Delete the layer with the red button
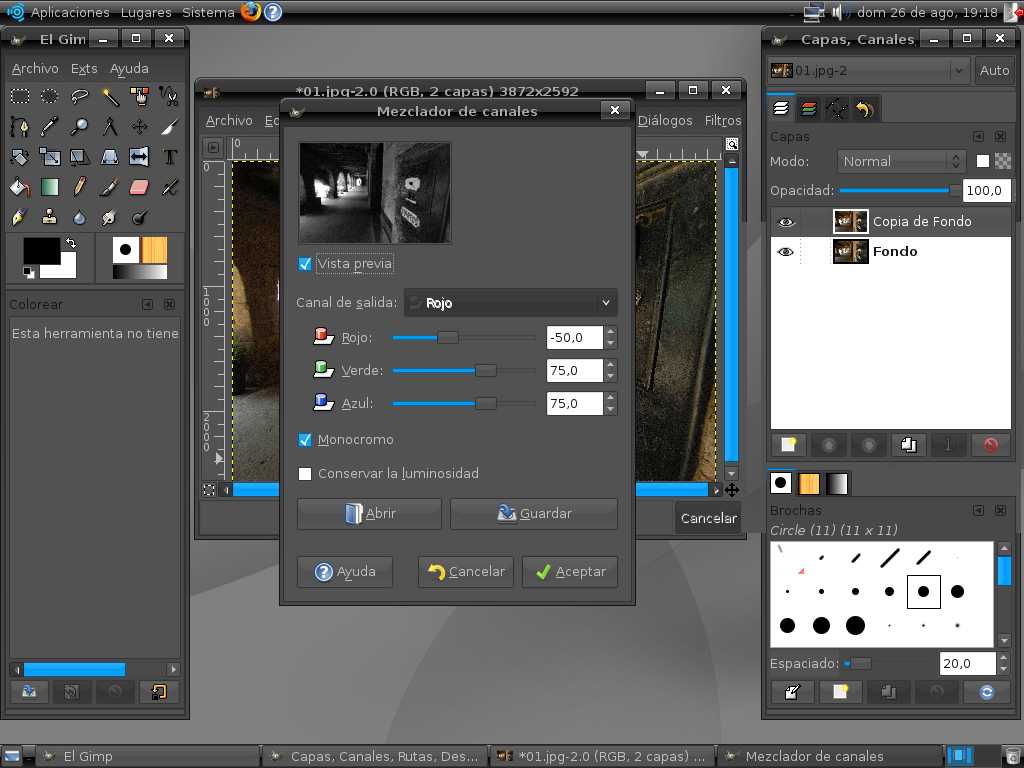The height and width of the screenshot is (768, 1024). (991, 445)
